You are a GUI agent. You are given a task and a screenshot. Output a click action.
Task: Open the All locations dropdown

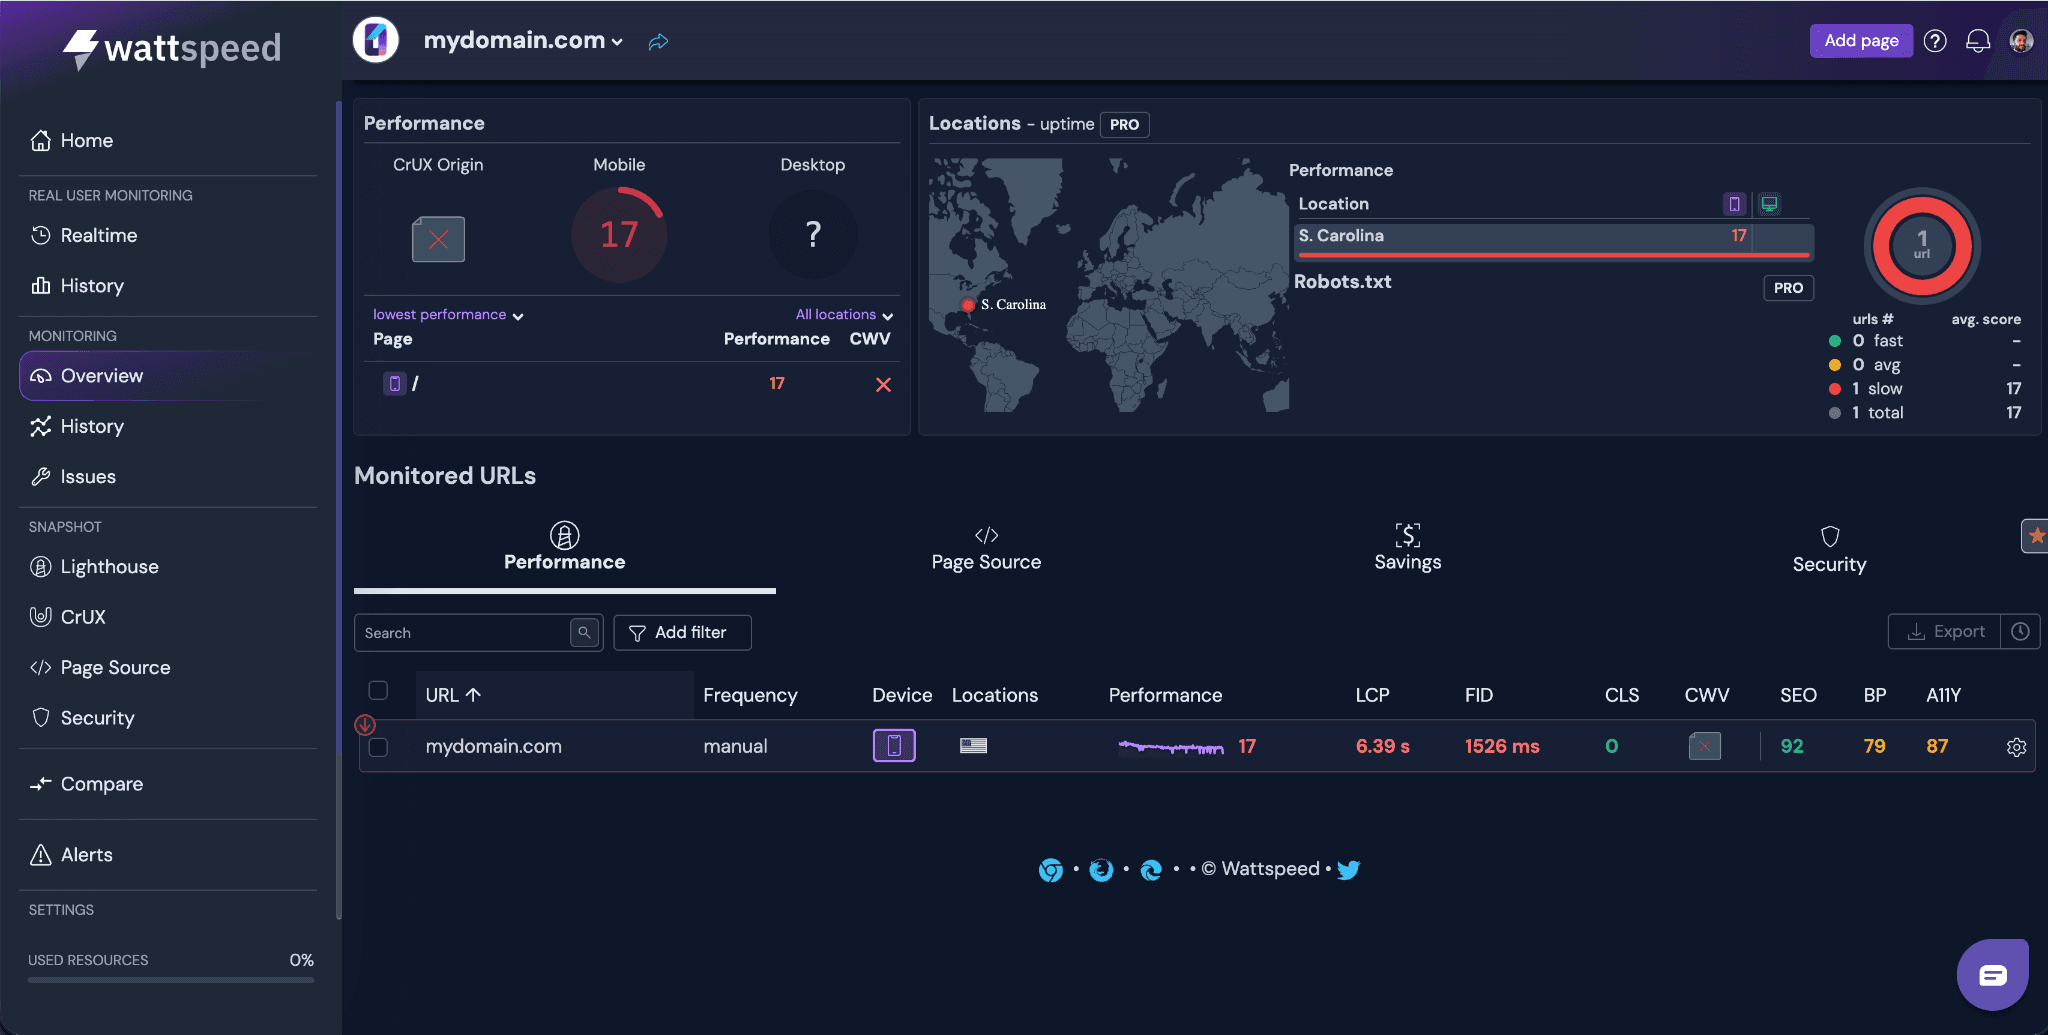tap(844, 315)
